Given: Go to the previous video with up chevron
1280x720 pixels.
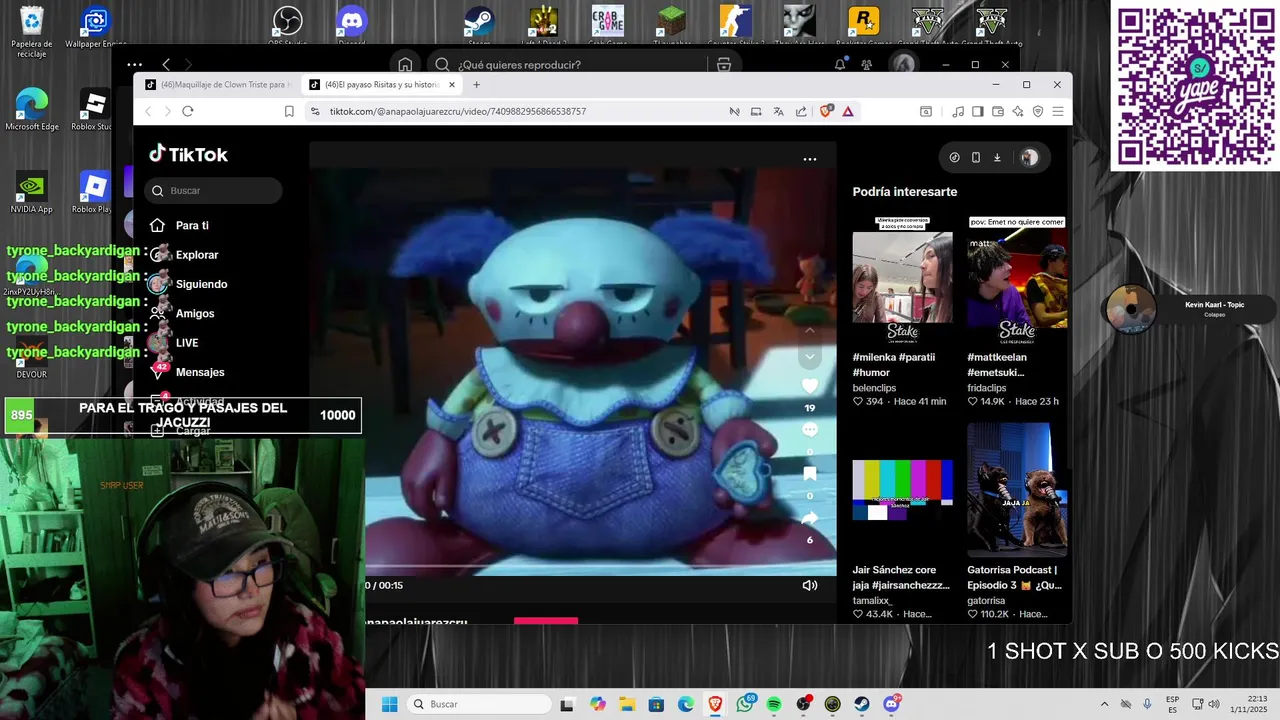Looking at the screenshot, I should click(x=810, y=330).
